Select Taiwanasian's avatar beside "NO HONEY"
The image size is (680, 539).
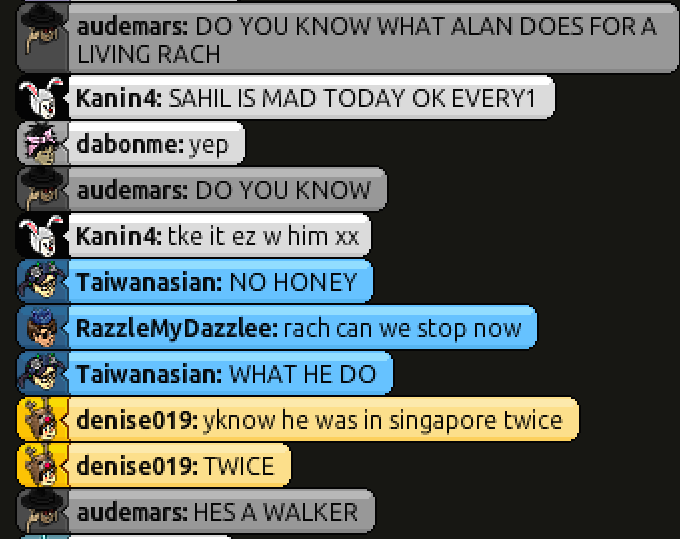(42, 281)
